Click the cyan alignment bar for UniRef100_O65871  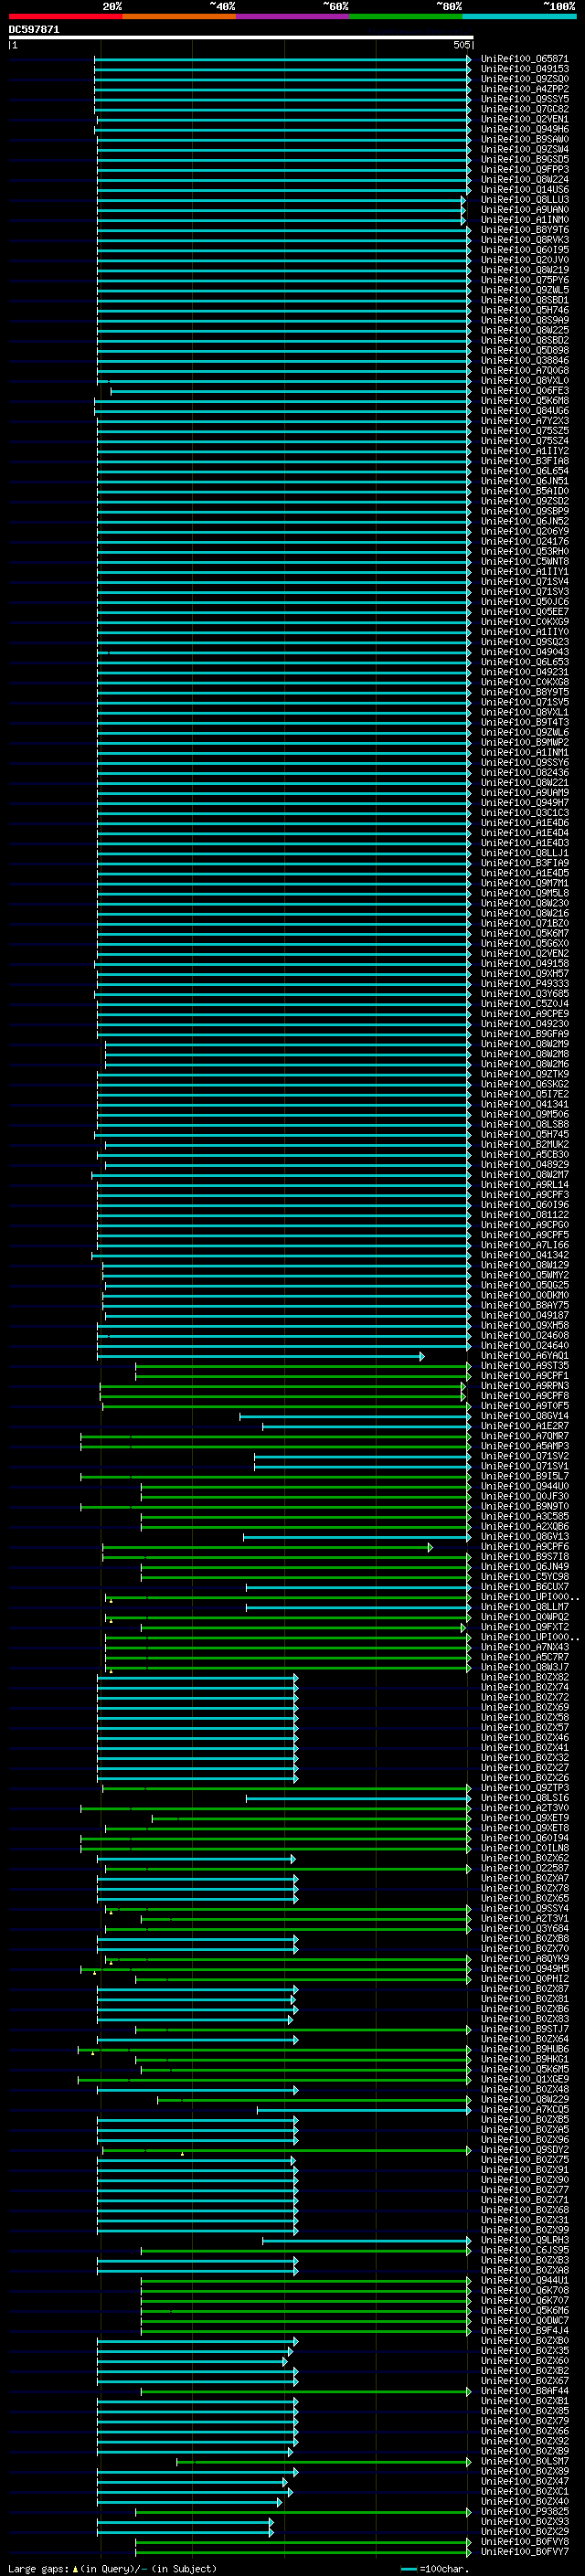pyautogui.click(x=282, y=59)
